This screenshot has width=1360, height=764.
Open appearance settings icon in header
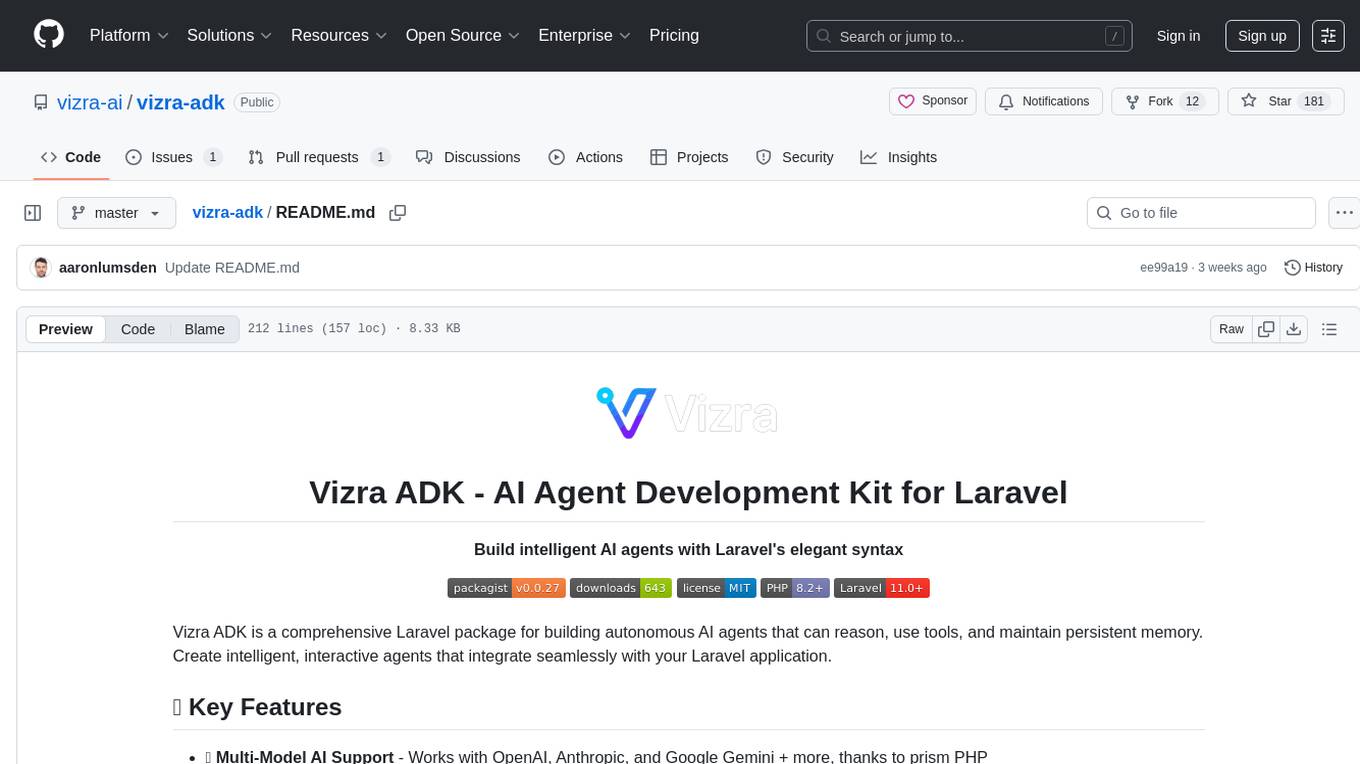click(x=1328, y=36)
